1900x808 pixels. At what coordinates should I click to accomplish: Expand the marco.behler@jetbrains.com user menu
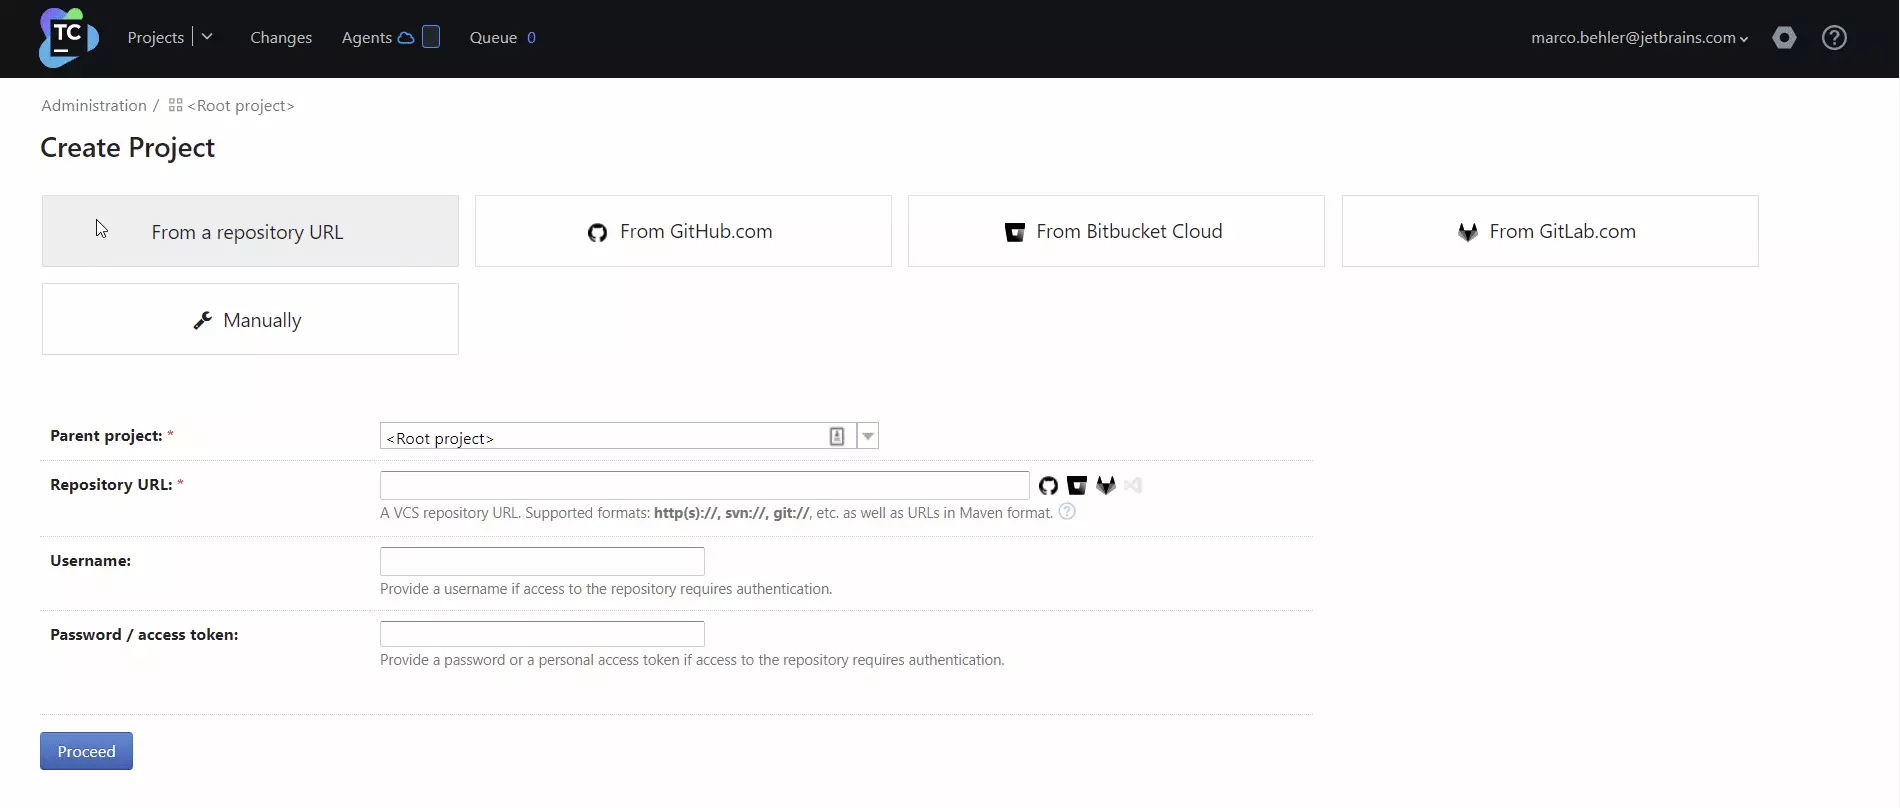(1639, 38)
